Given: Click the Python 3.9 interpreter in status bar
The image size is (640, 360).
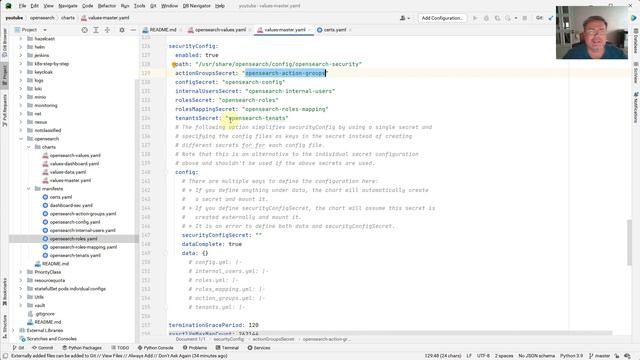Looking at the screenshot, I should point(571,356).
